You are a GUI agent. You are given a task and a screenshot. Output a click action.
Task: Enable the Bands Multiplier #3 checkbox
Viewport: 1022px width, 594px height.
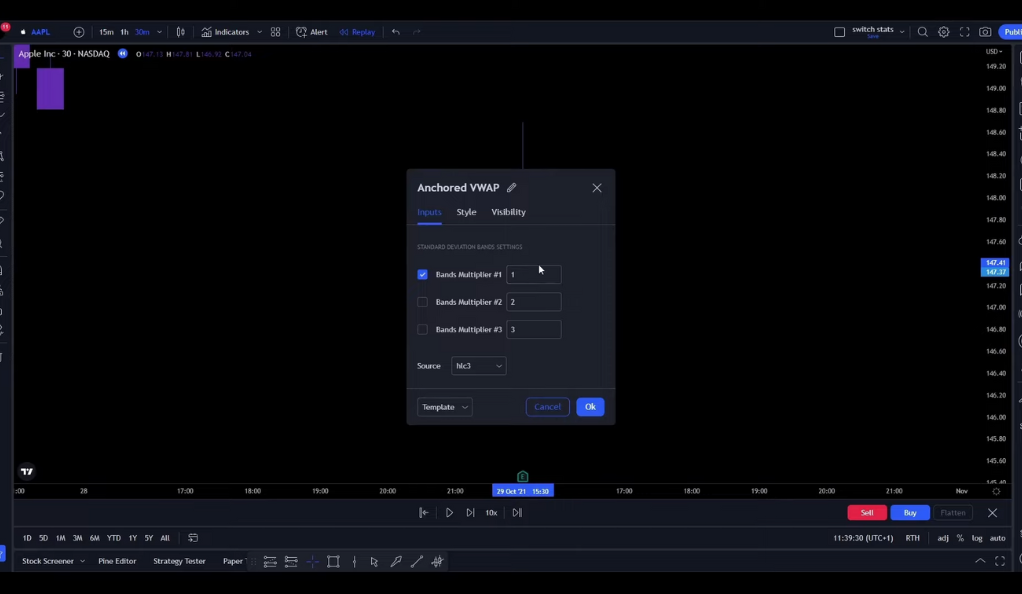point(422,330)
